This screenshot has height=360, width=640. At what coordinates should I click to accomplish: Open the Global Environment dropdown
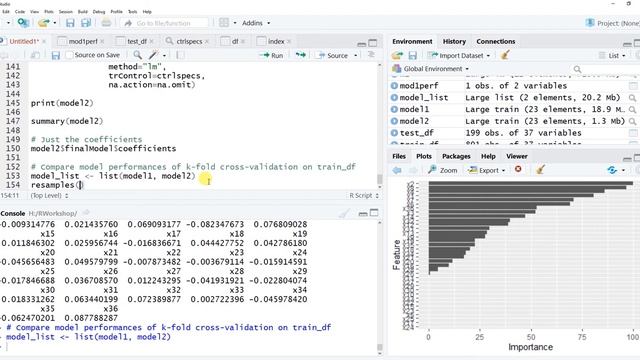[430, 69]
